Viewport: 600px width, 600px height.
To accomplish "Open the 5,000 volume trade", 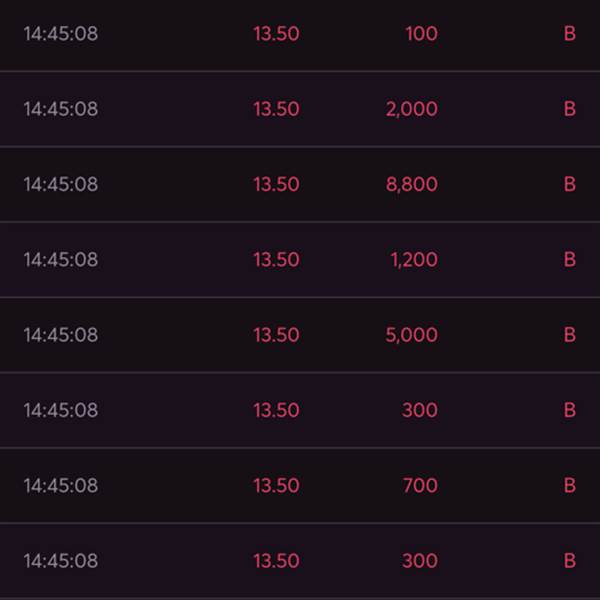I will (x=411, y=335).
